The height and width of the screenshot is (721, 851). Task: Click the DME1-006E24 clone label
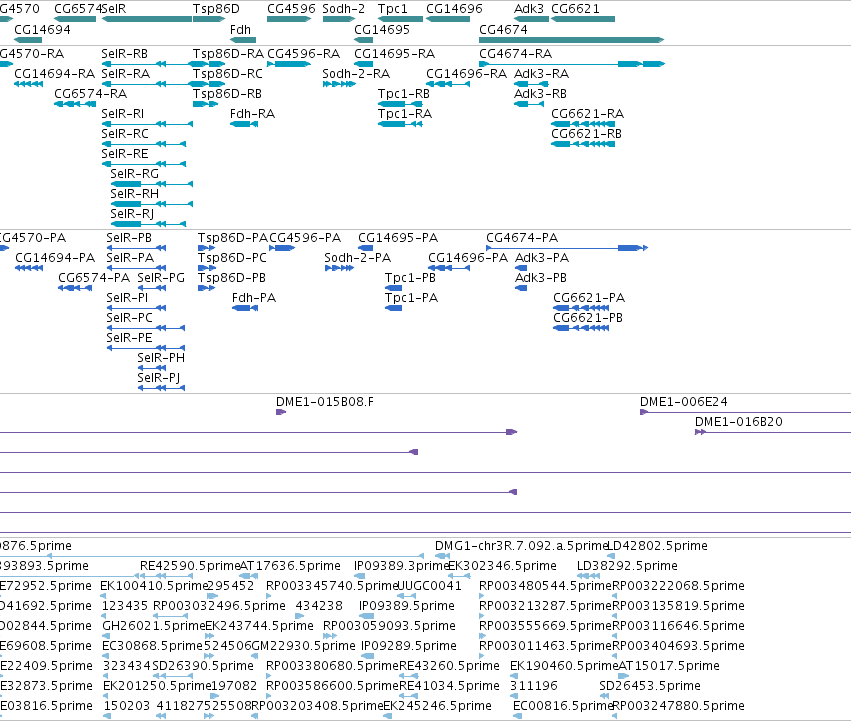683,402
